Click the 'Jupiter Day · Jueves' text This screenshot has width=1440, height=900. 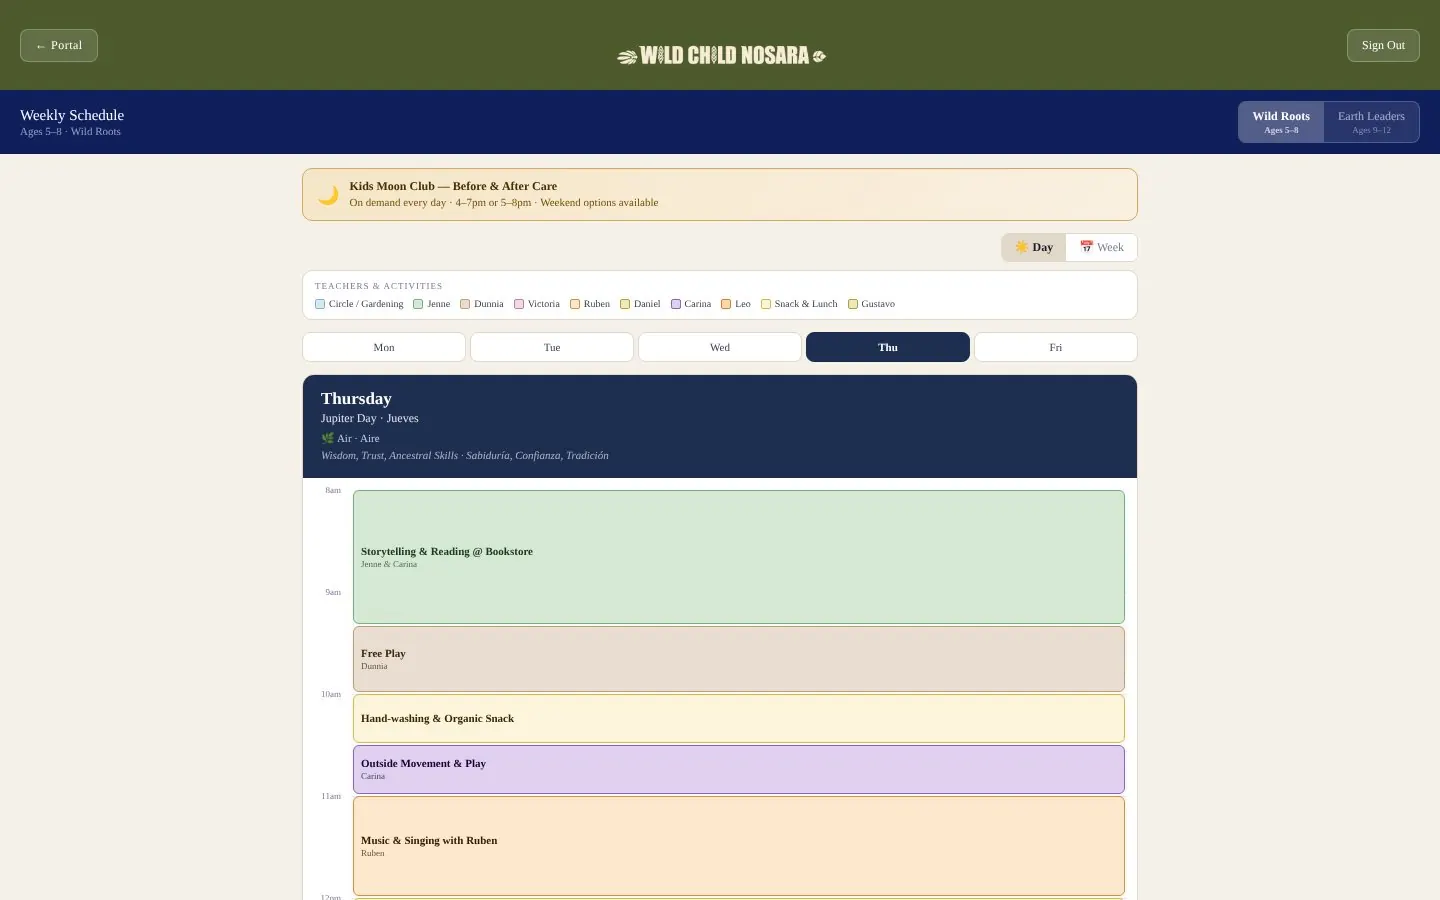click(370, 418)
